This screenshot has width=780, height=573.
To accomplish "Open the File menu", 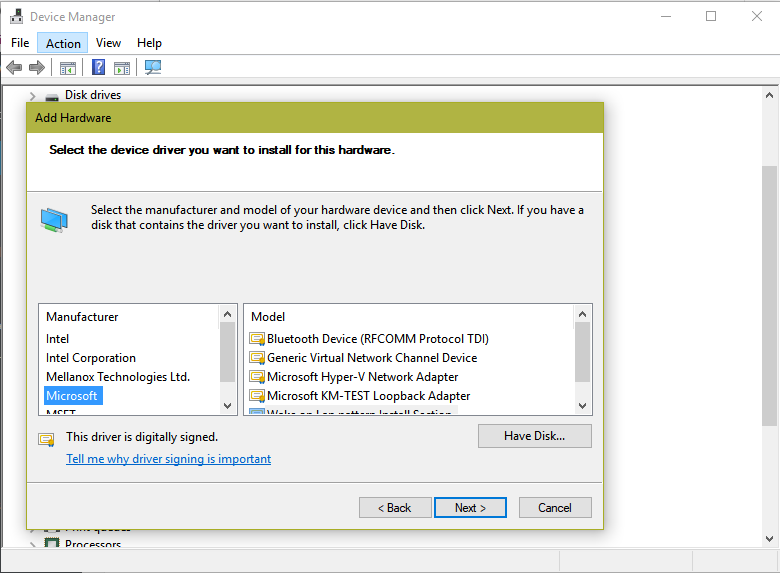I will pyautogui.click(x=20, y=43).
